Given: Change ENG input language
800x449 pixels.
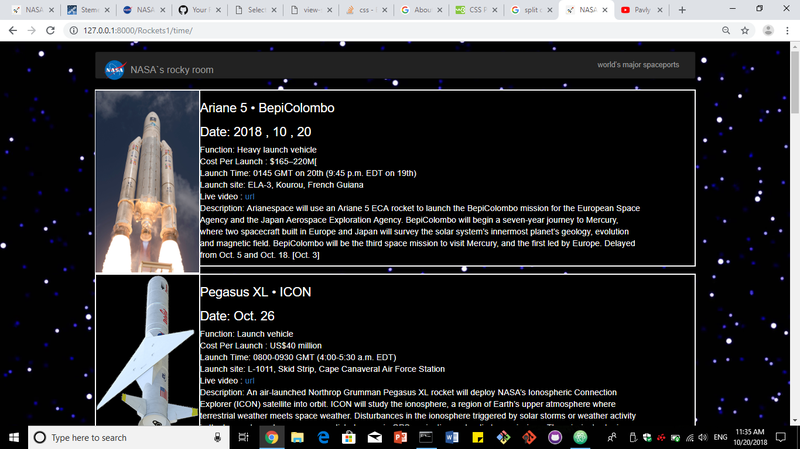Looking at the screenshot, I should (720, 437).
